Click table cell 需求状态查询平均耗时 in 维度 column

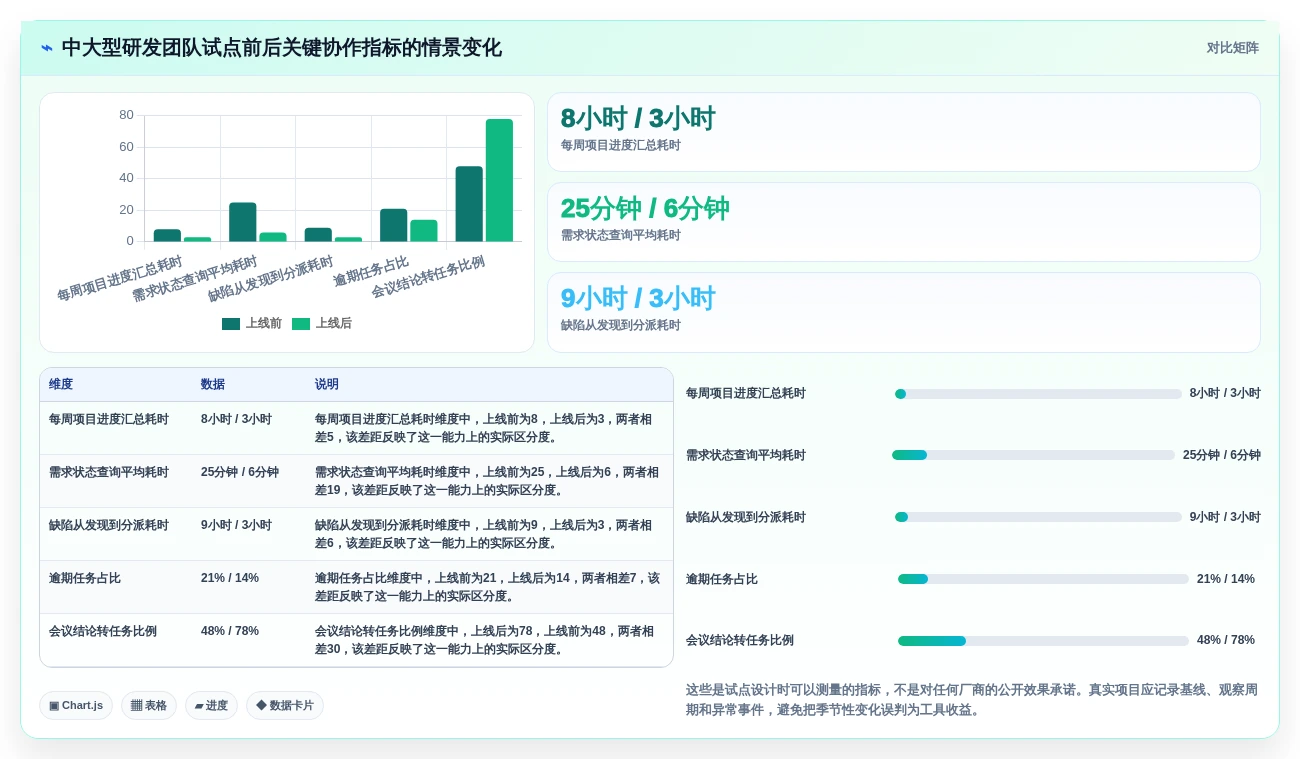click(109, 472)
